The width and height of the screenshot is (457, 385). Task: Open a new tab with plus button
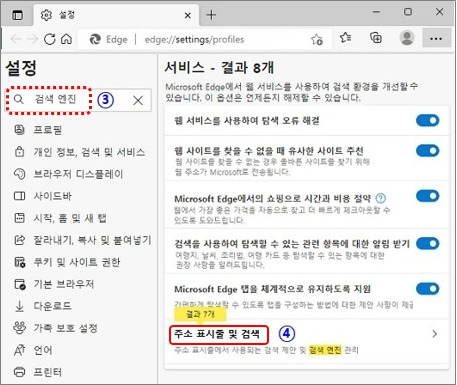coord(211,15)
